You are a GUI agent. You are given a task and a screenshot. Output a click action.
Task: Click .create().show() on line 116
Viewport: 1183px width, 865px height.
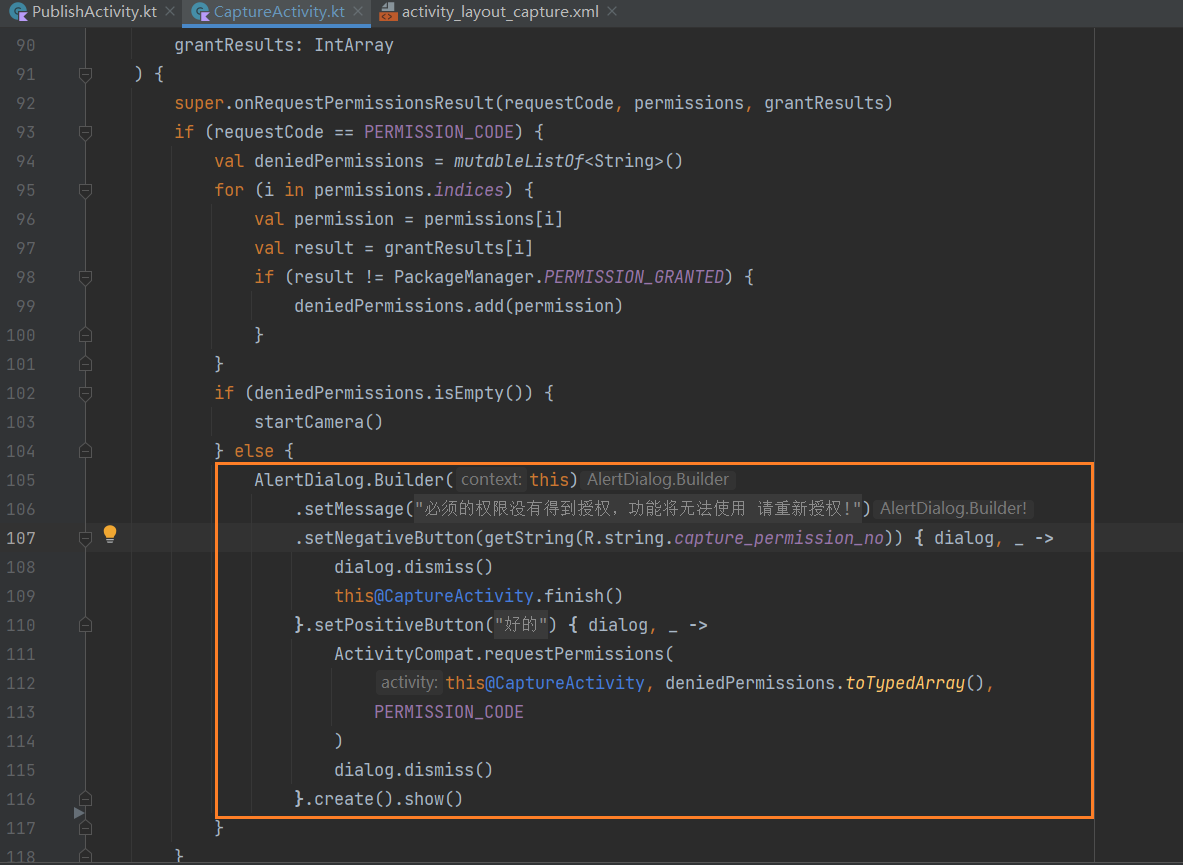click(383, 799)
